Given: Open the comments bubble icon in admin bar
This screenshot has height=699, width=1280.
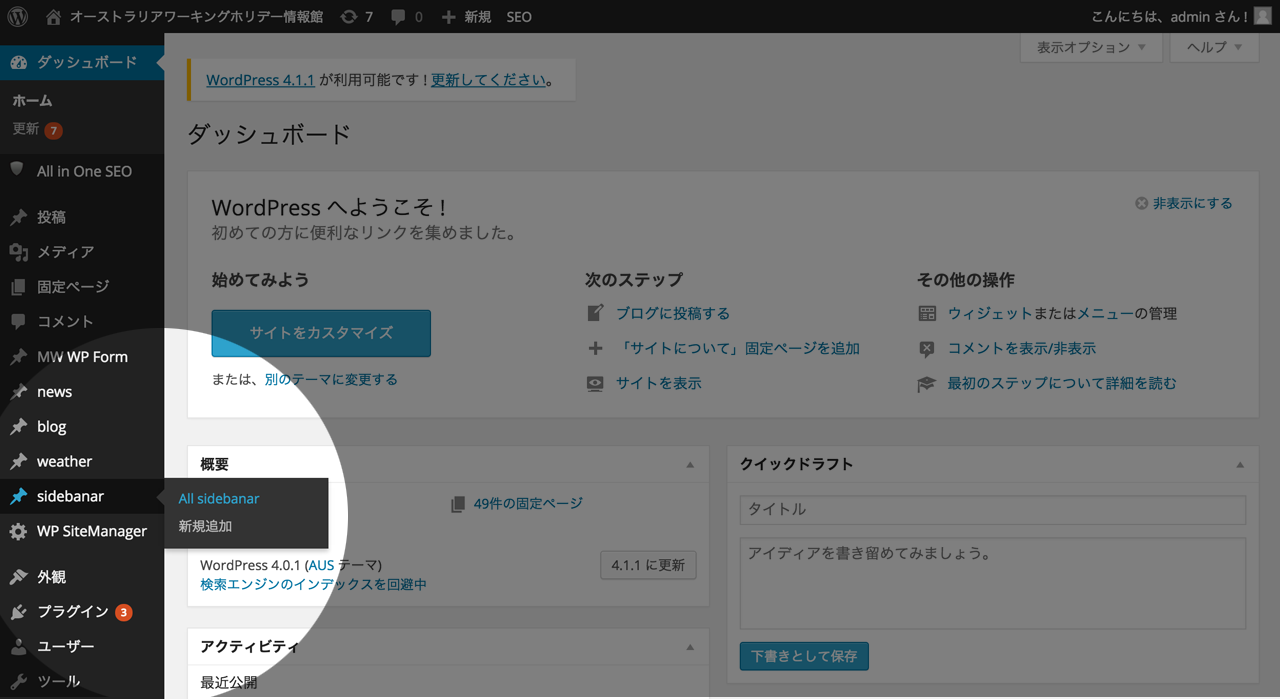Looking at the screenshot, I should point(398,17).
